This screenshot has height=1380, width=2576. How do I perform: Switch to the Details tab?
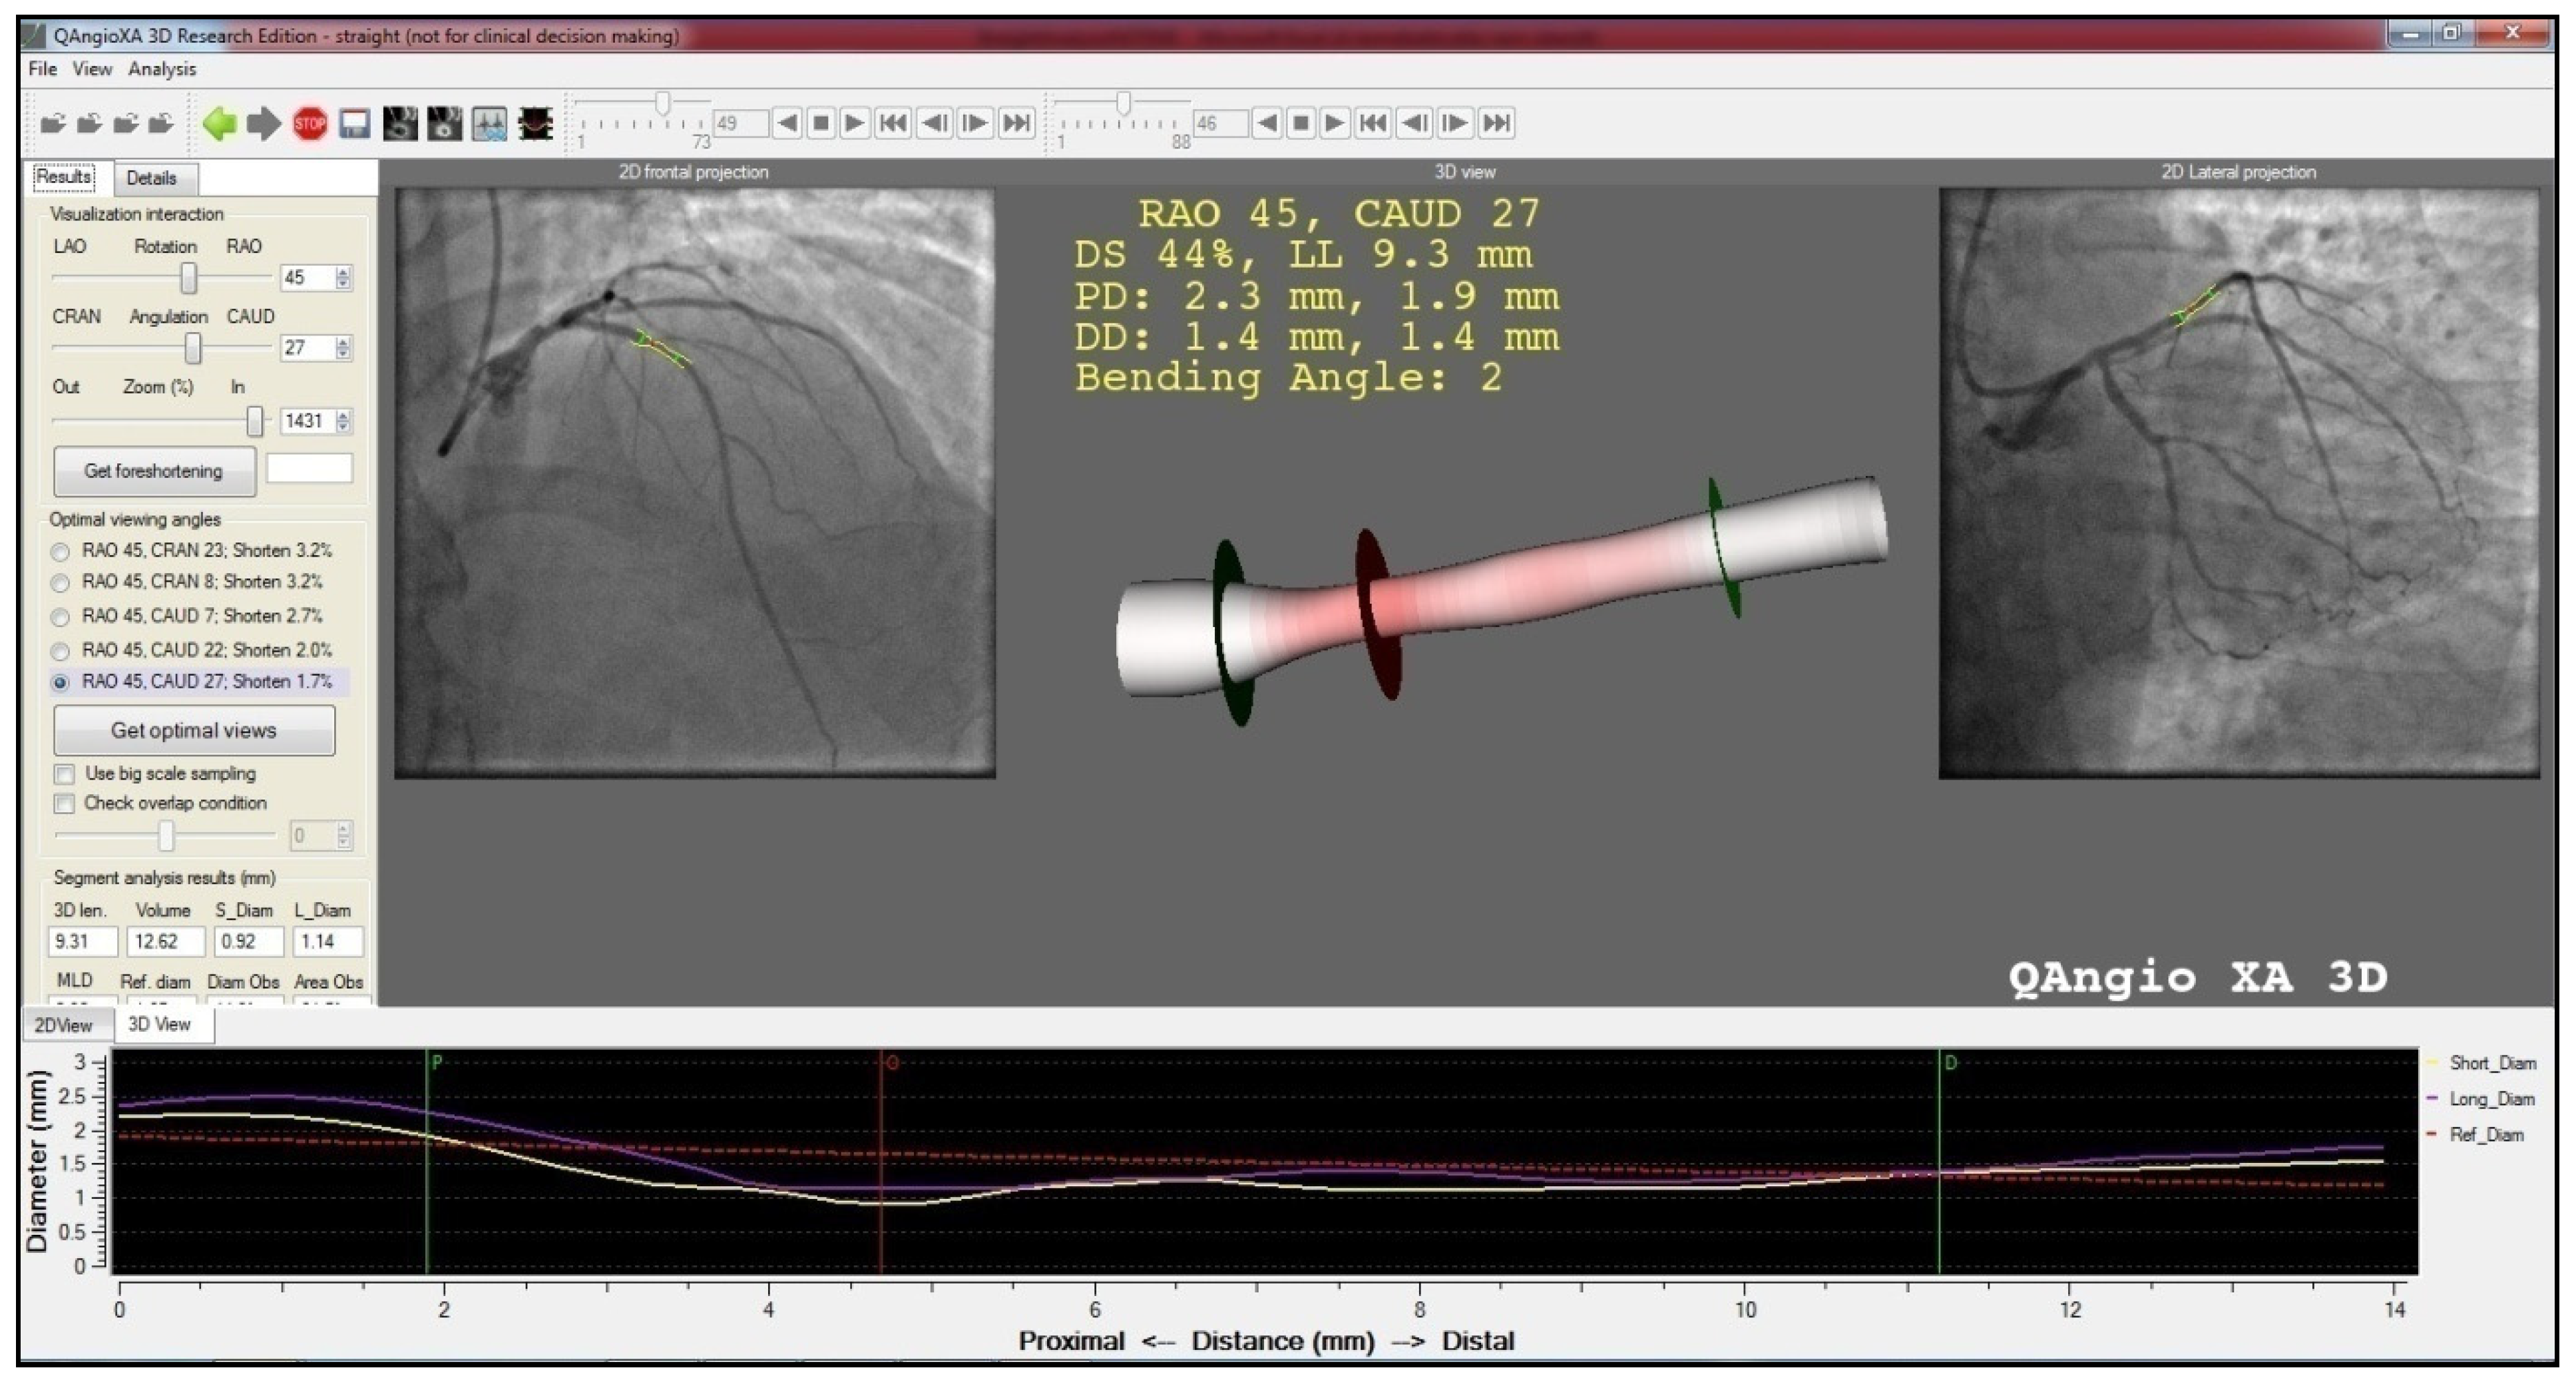tap(151, 178)
